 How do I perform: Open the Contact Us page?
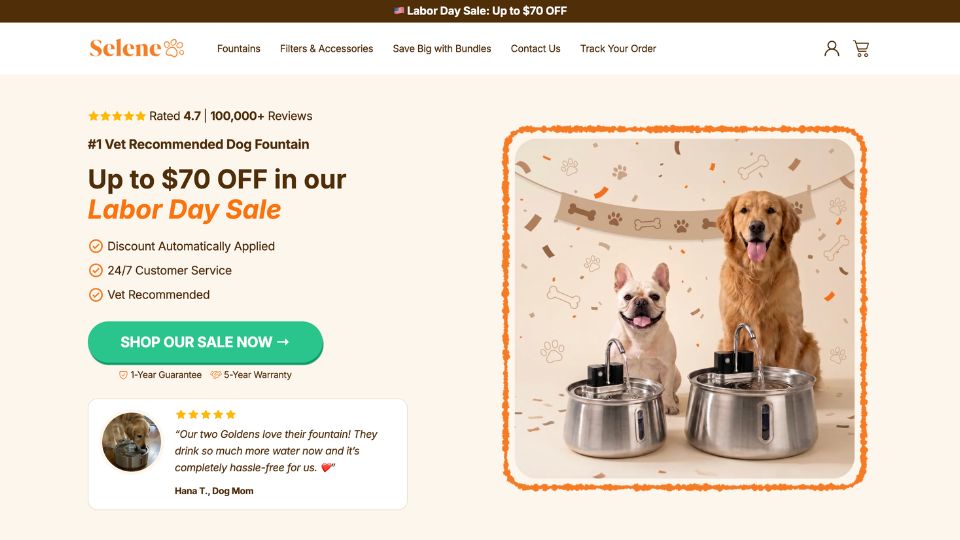pos(536,48)
